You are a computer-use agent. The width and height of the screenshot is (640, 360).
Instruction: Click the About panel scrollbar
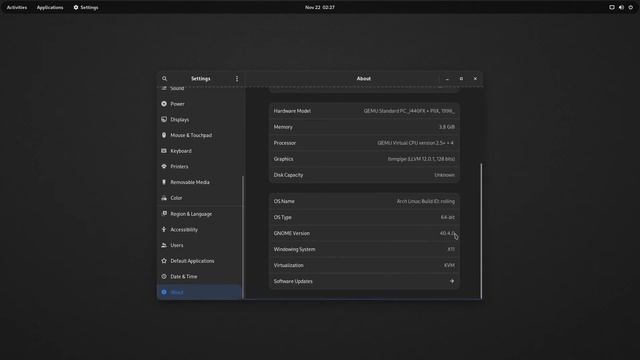click(481, 231)
